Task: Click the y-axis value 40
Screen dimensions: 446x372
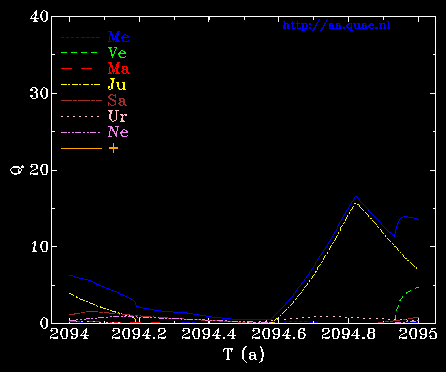Action: [39, 17]
